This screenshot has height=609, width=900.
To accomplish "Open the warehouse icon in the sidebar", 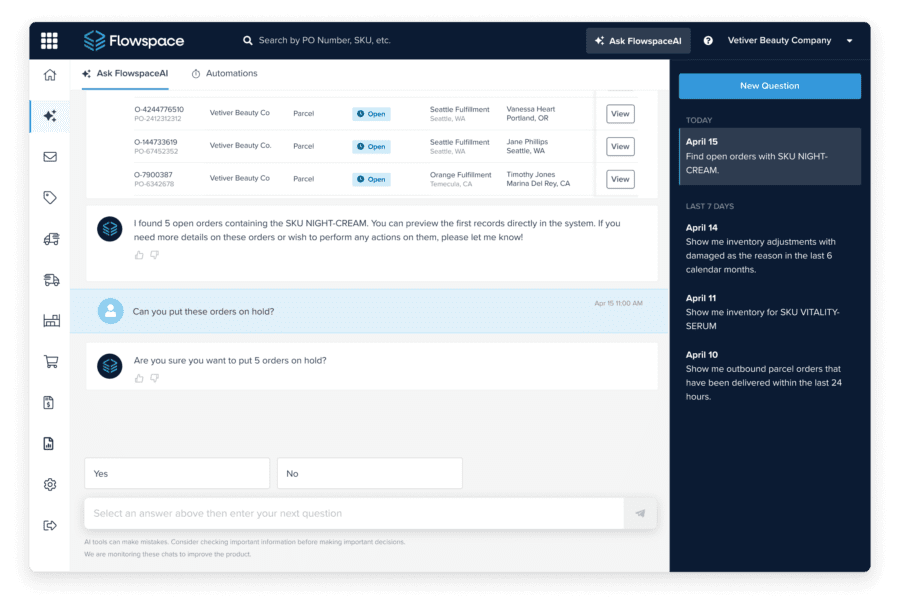I will [49, 321].
